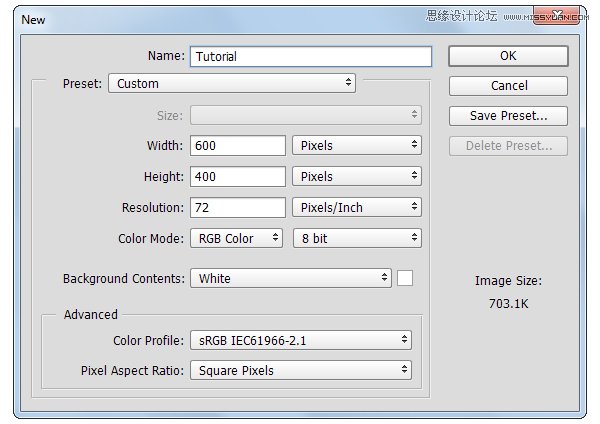
Task: Open the RGB Color mode dropdown
Action: [x=237, y=239]
